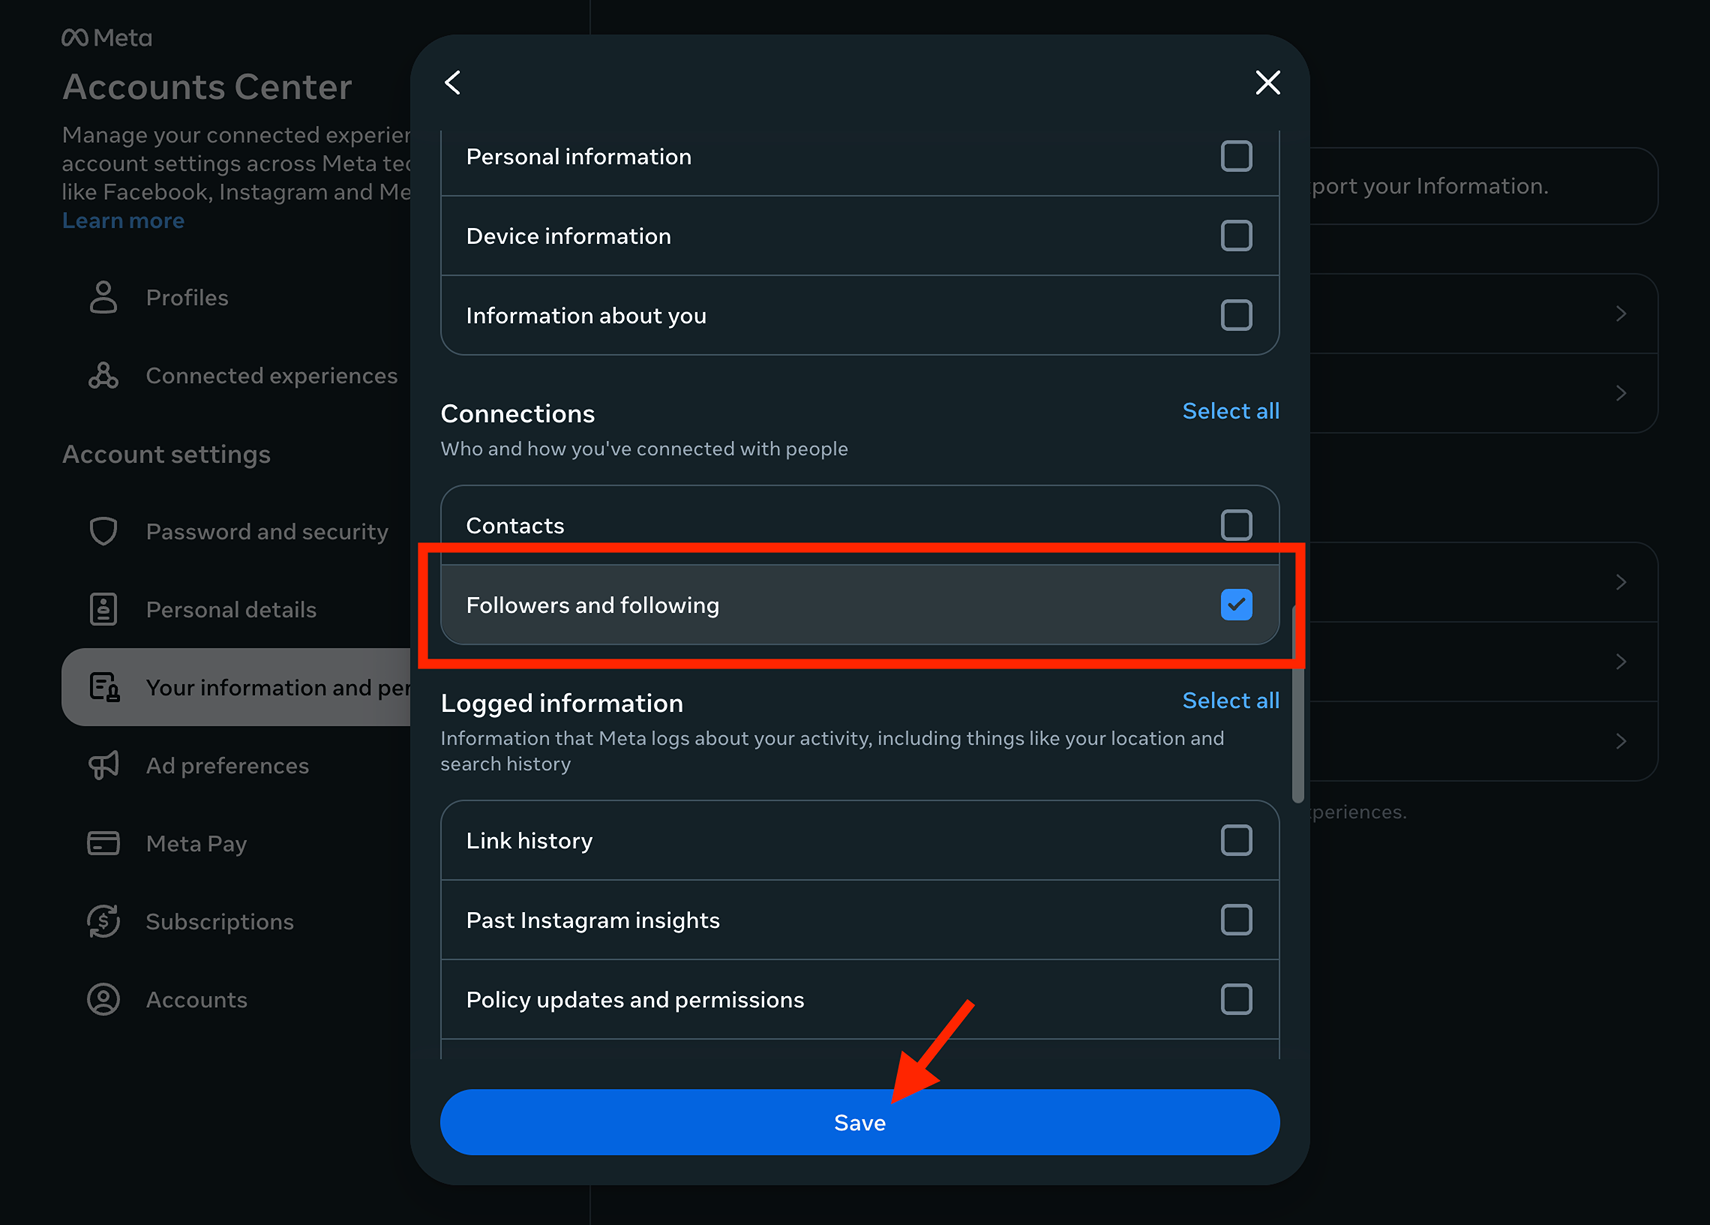Click the topmost right-side chevron arrow

click(x=1621, y=314)
